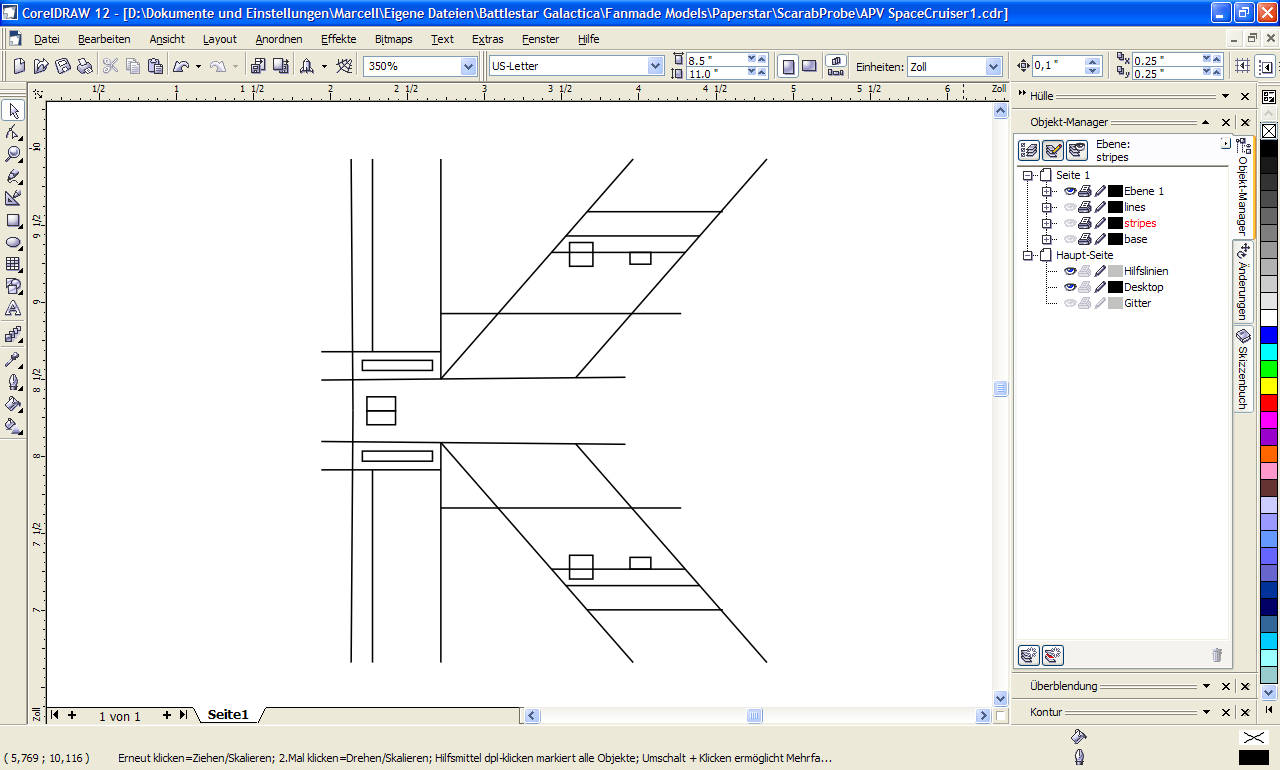
Task: Click the Application Launcher icon
Action: 307,66
